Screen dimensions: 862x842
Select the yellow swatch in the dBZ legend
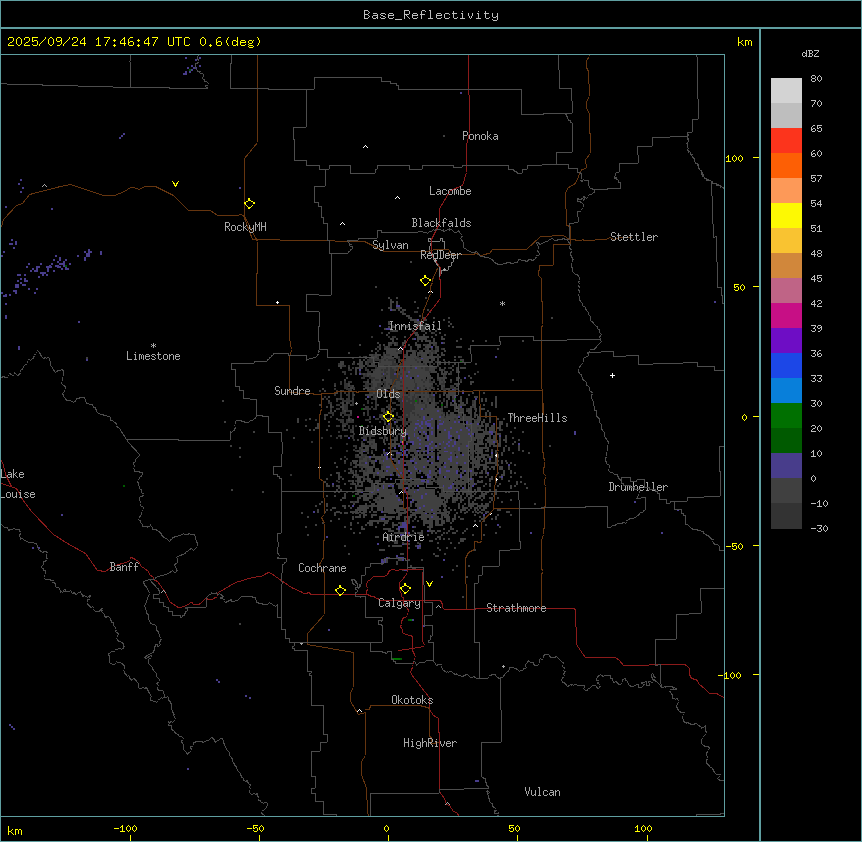(x=786, y=215)
